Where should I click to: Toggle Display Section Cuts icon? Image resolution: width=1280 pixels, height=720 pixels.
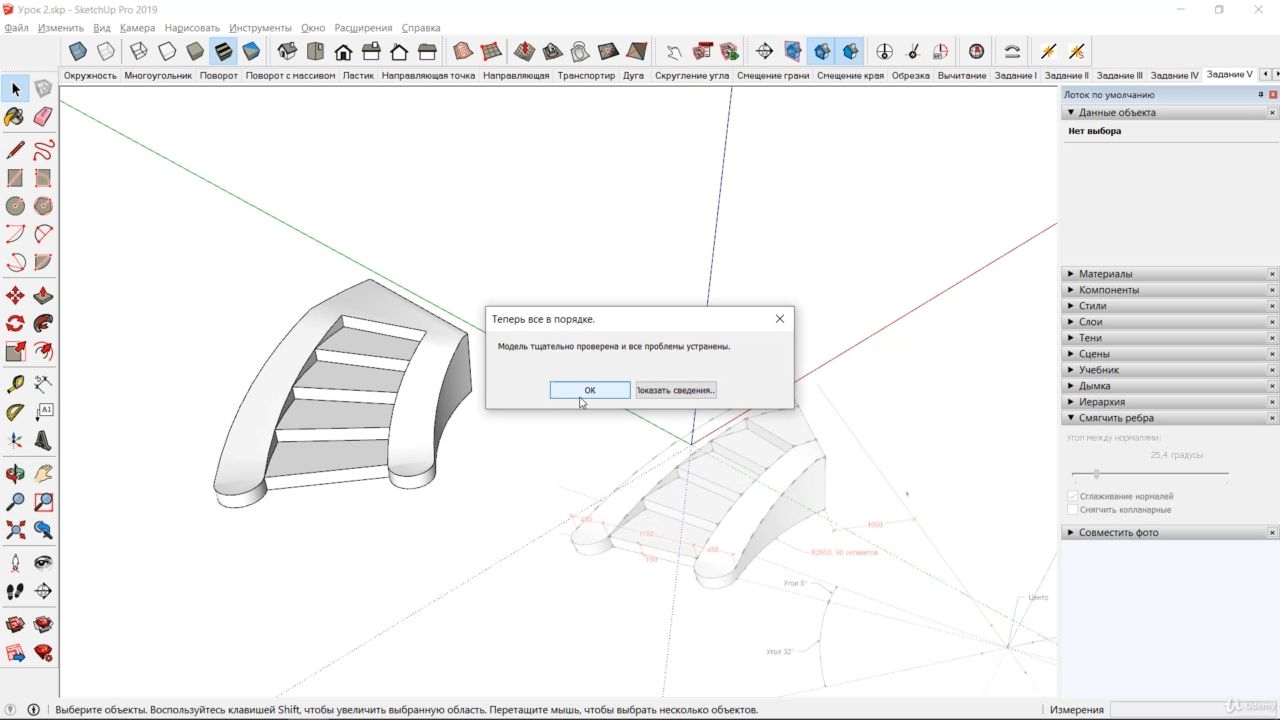coord(821,51)
